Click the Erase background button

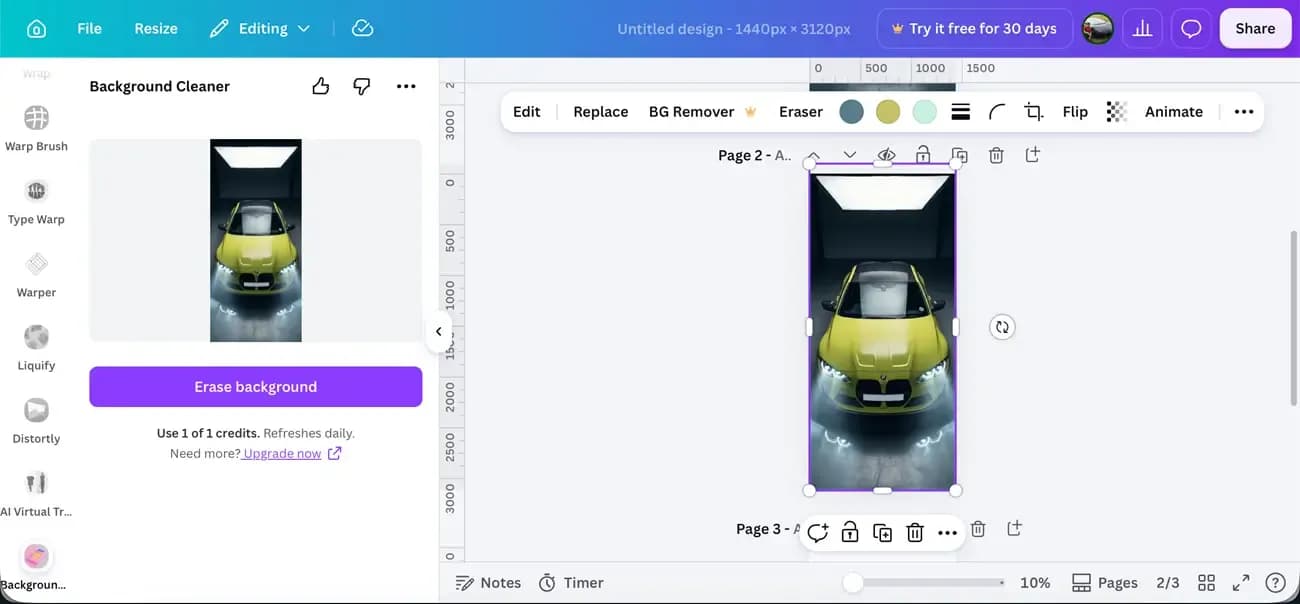click(x=256, y=387)
